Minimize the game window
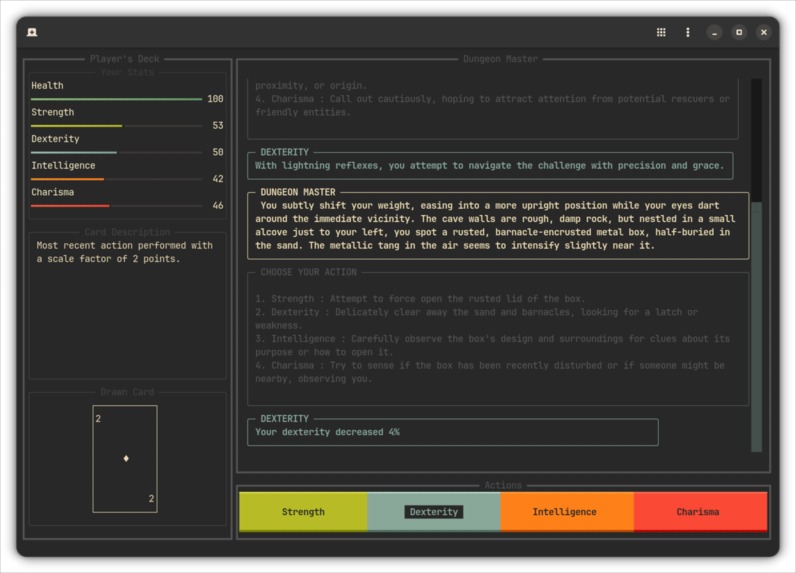This screenshot has width=796, height=573. click(x=714, y=32)
